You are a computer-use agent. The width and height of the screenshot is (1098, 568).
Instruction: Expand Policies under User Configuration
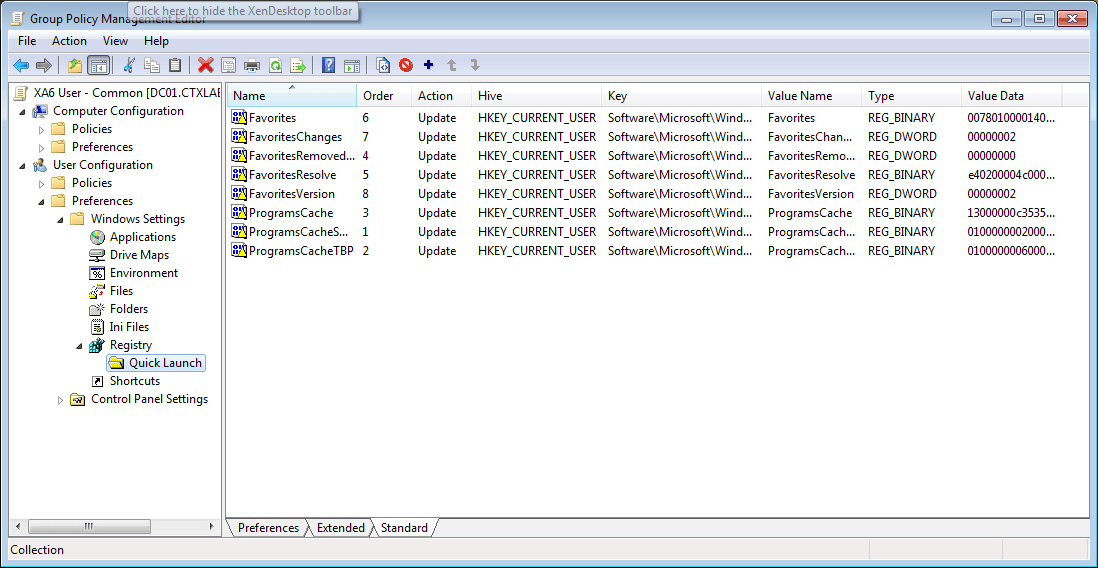(x=41, y=183)
